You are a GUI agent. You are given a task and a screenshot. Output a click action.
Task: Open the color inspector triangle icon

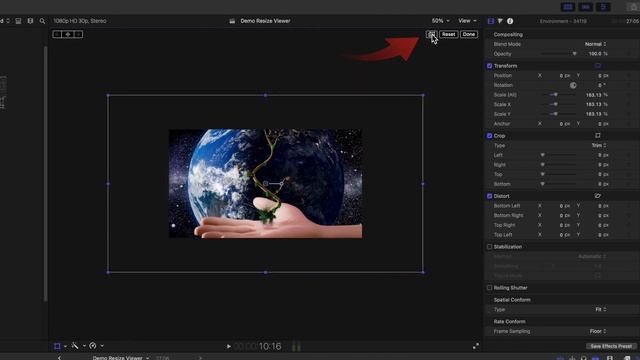click(x=500, y=21)
